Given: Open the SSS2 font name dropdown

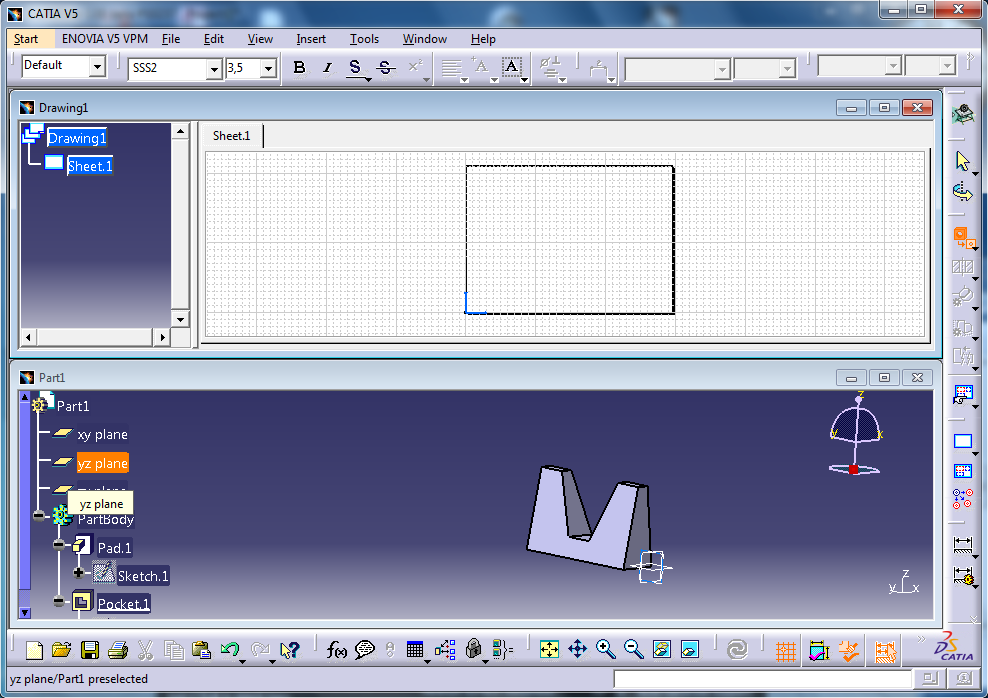Looking at the screenshot, I should point(214,69).
